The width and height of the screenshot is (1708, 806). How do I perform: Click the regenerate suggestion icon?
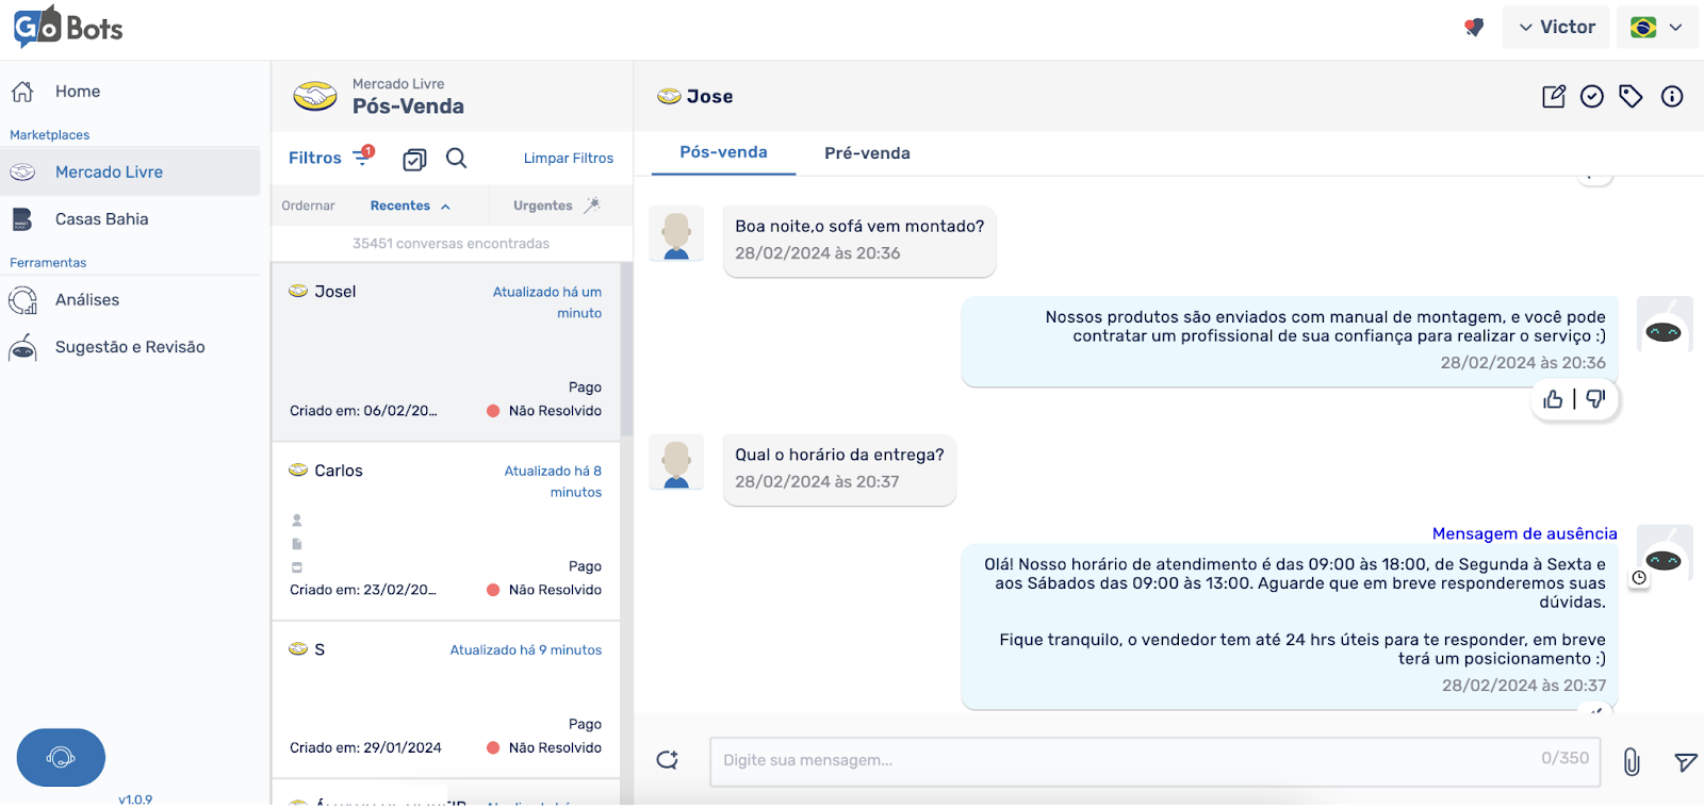667,761
